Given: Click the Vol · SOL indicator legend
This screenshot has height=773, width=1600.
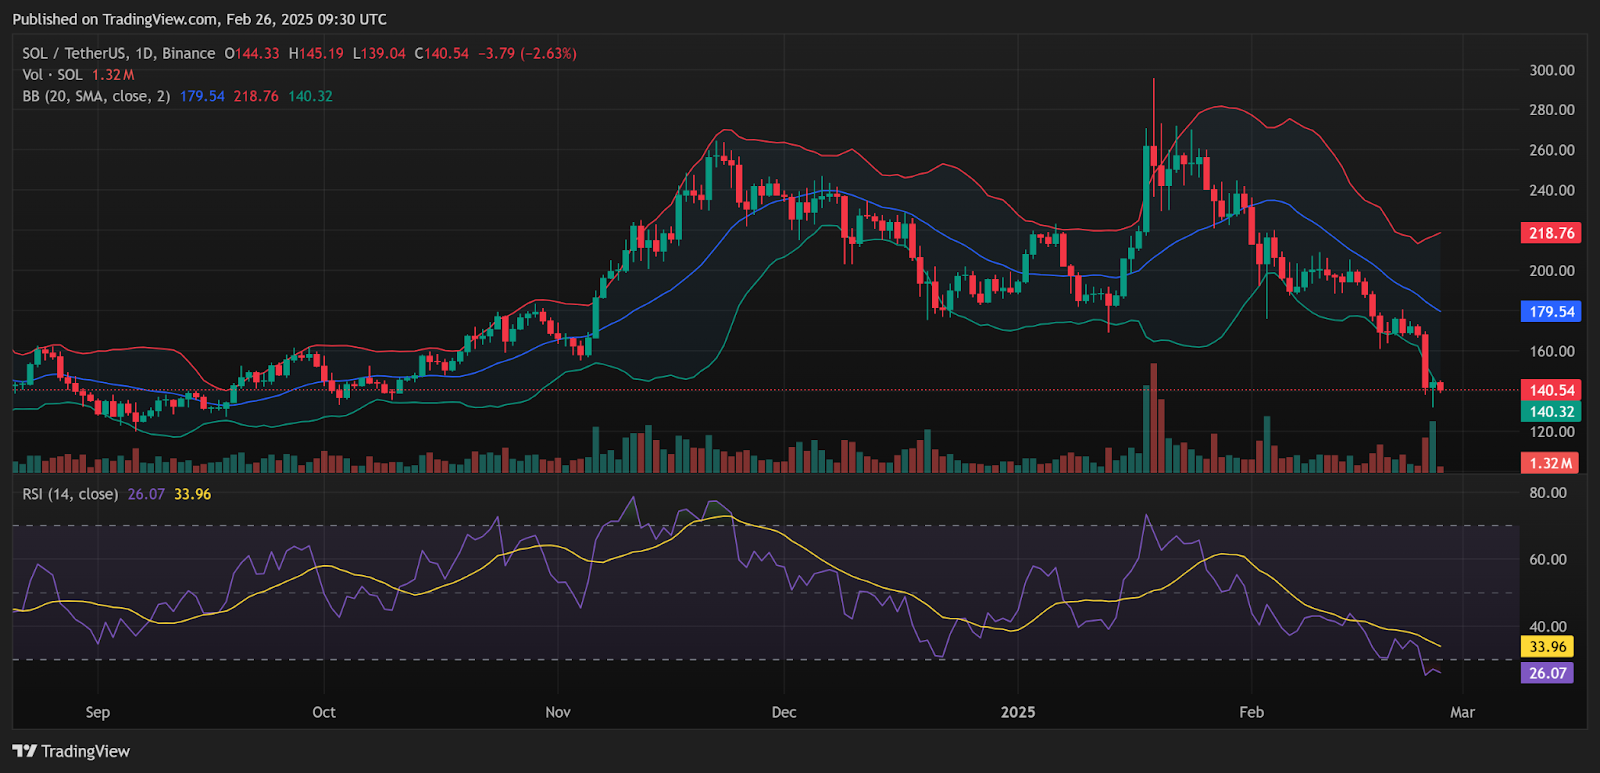Looking at the screenshot, I should 52,75.
